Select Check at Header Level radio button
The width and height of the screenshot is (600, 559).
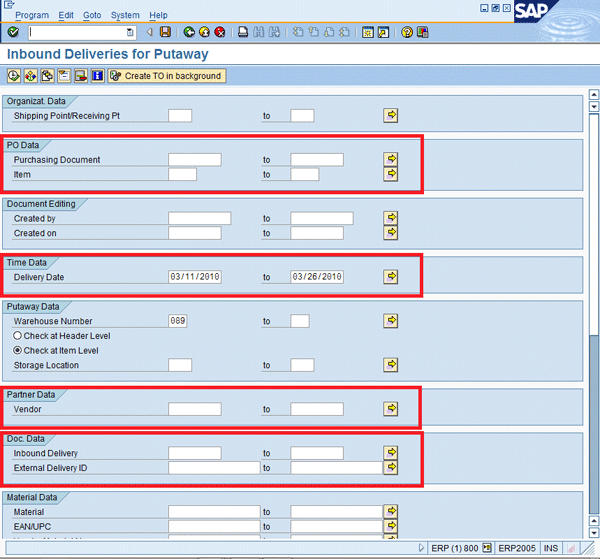[x=19, y=336]
